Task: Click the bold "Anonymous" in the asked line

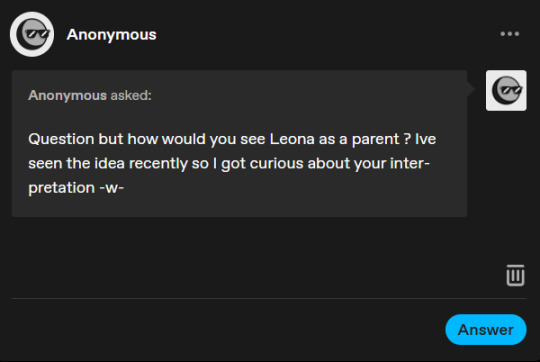Action: 68,95
